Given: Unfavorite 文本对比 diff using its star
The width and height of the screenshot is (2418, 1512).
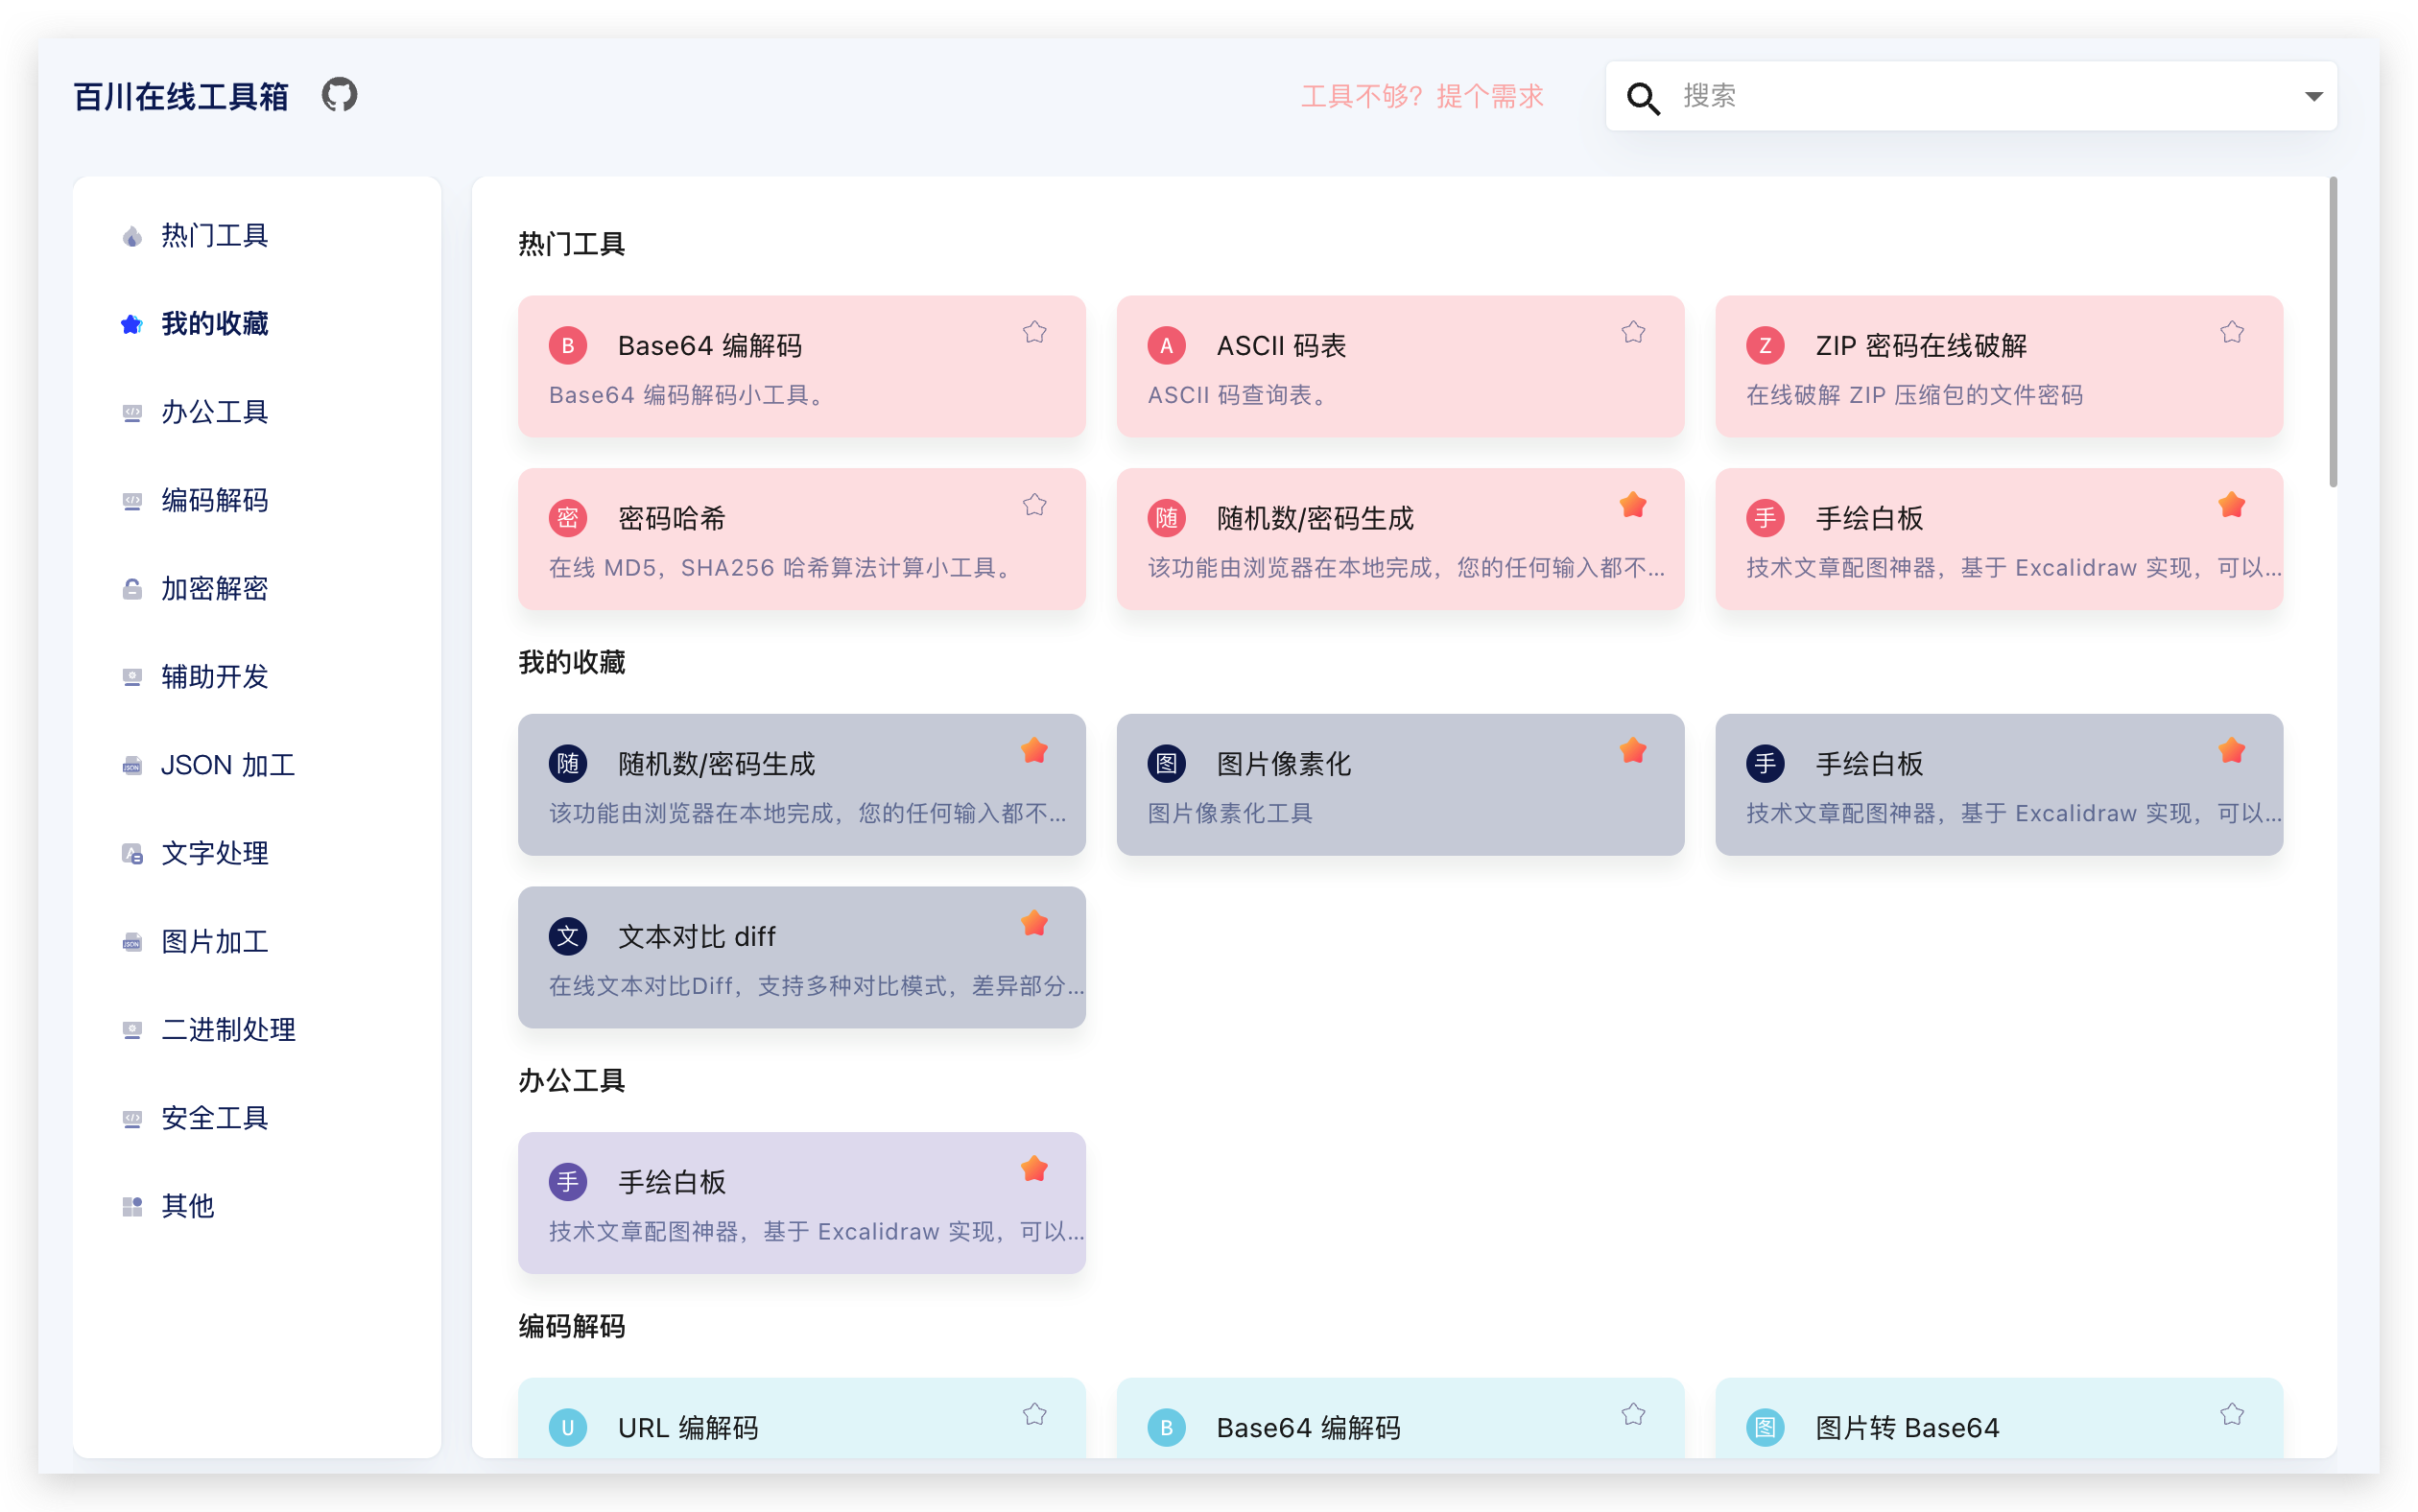Looking at the screenshot, I should click(1035, 923).
